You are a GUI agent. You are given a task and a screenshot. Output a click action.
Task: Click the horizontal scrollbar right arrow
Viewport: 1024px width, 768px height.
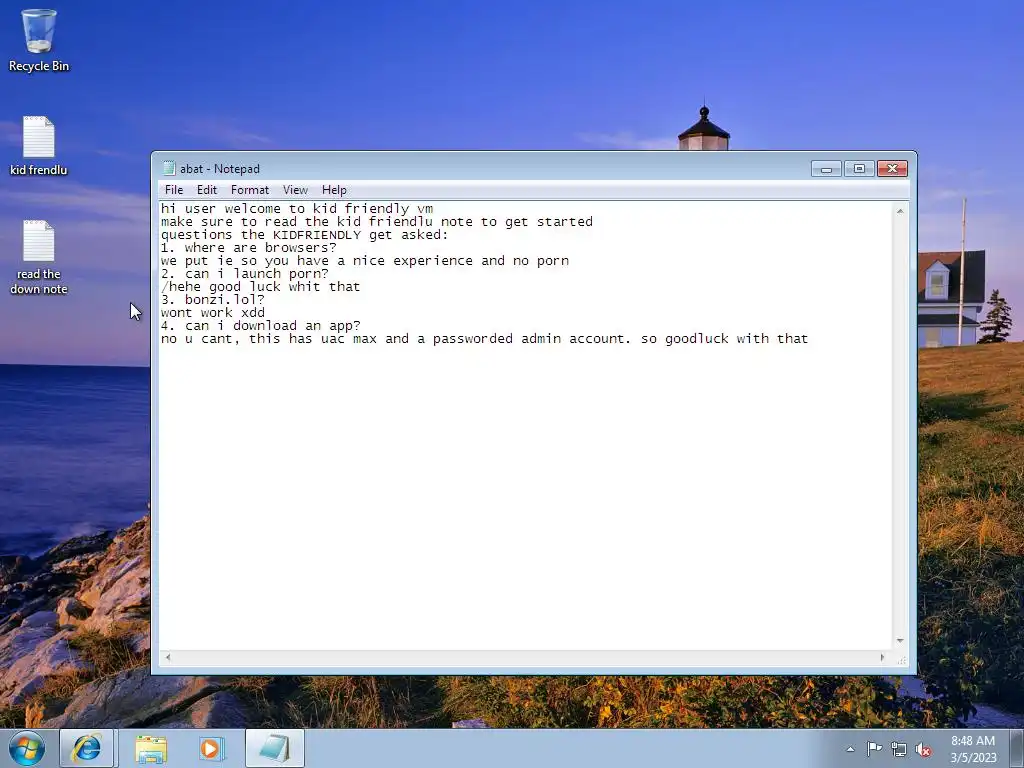(x=882, y=658)
